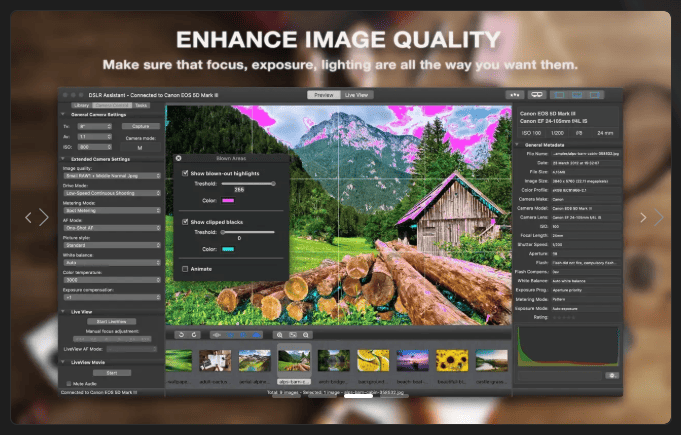Open the AF Mode dropdown
The image size is (681, 435).
point(112,227)
